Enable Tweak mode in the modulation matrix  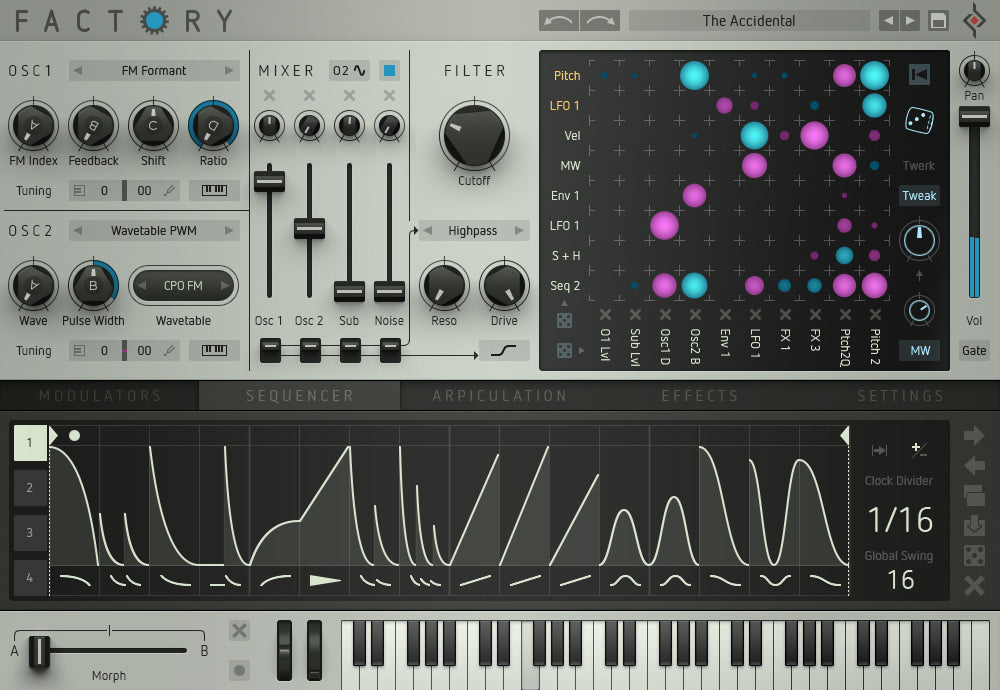tap(919, 195)
